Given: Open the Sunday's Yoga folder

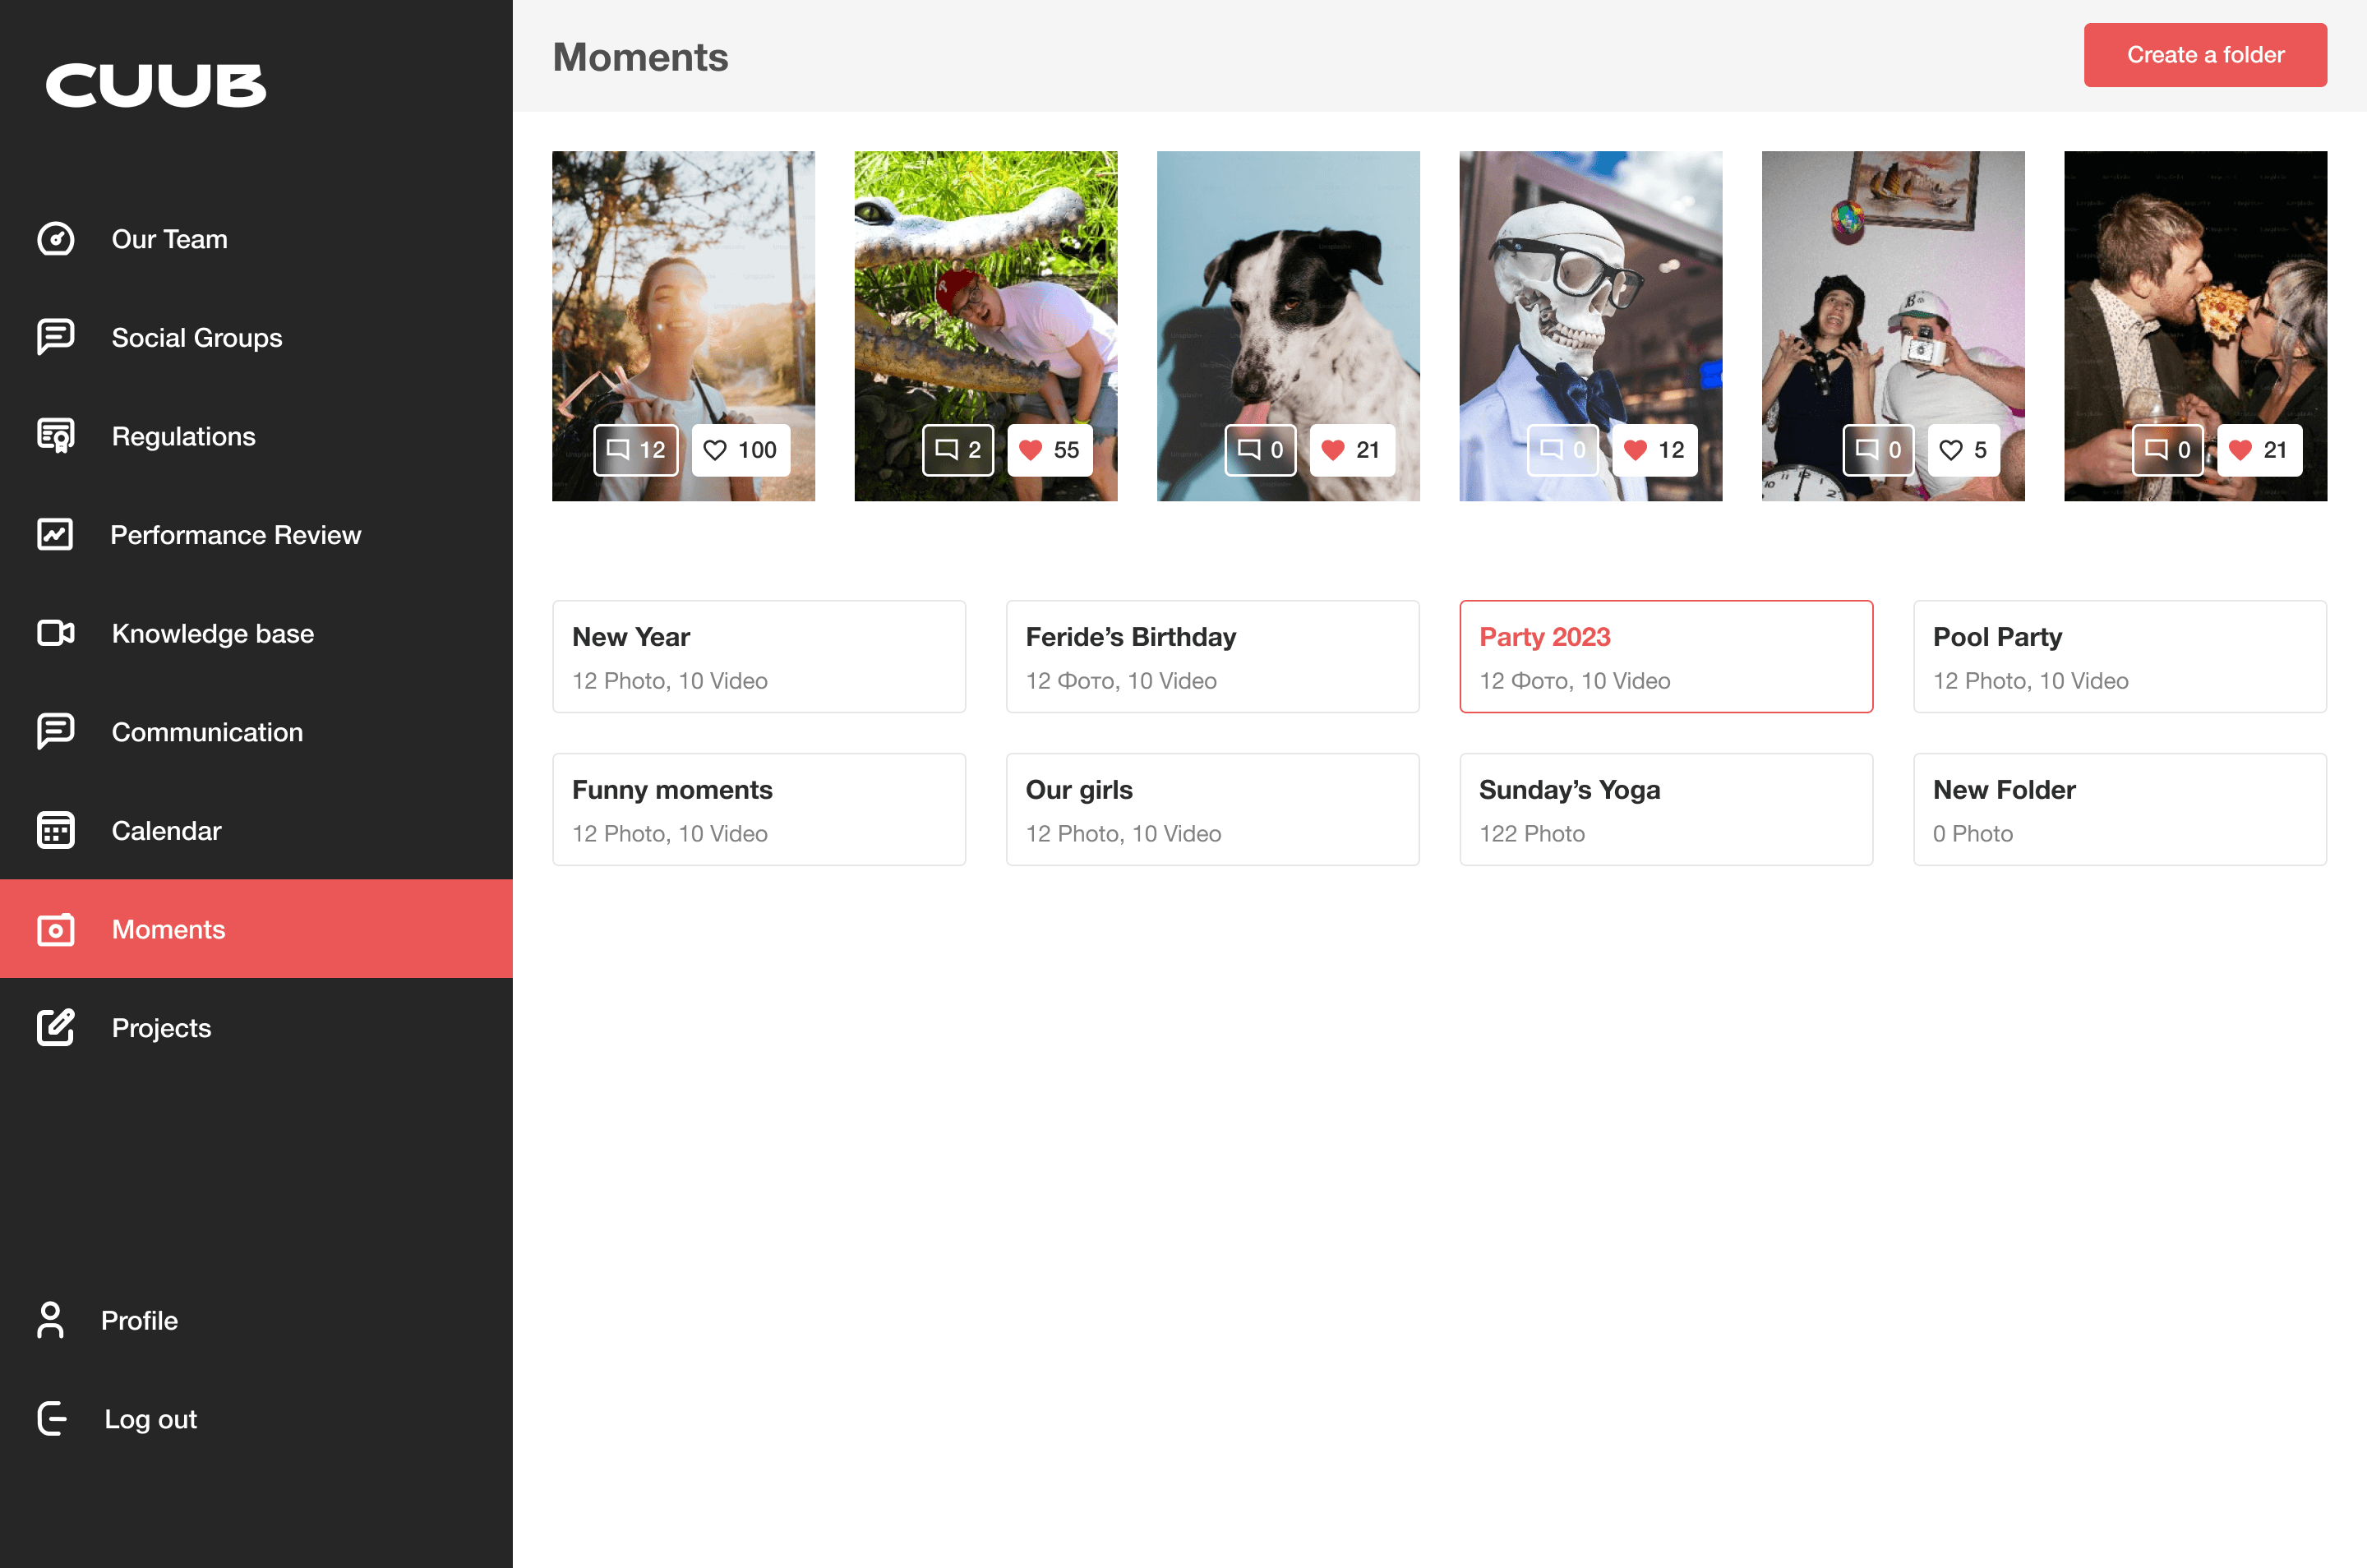Looking at the screenshot, I should click(x=1665, y=810).
